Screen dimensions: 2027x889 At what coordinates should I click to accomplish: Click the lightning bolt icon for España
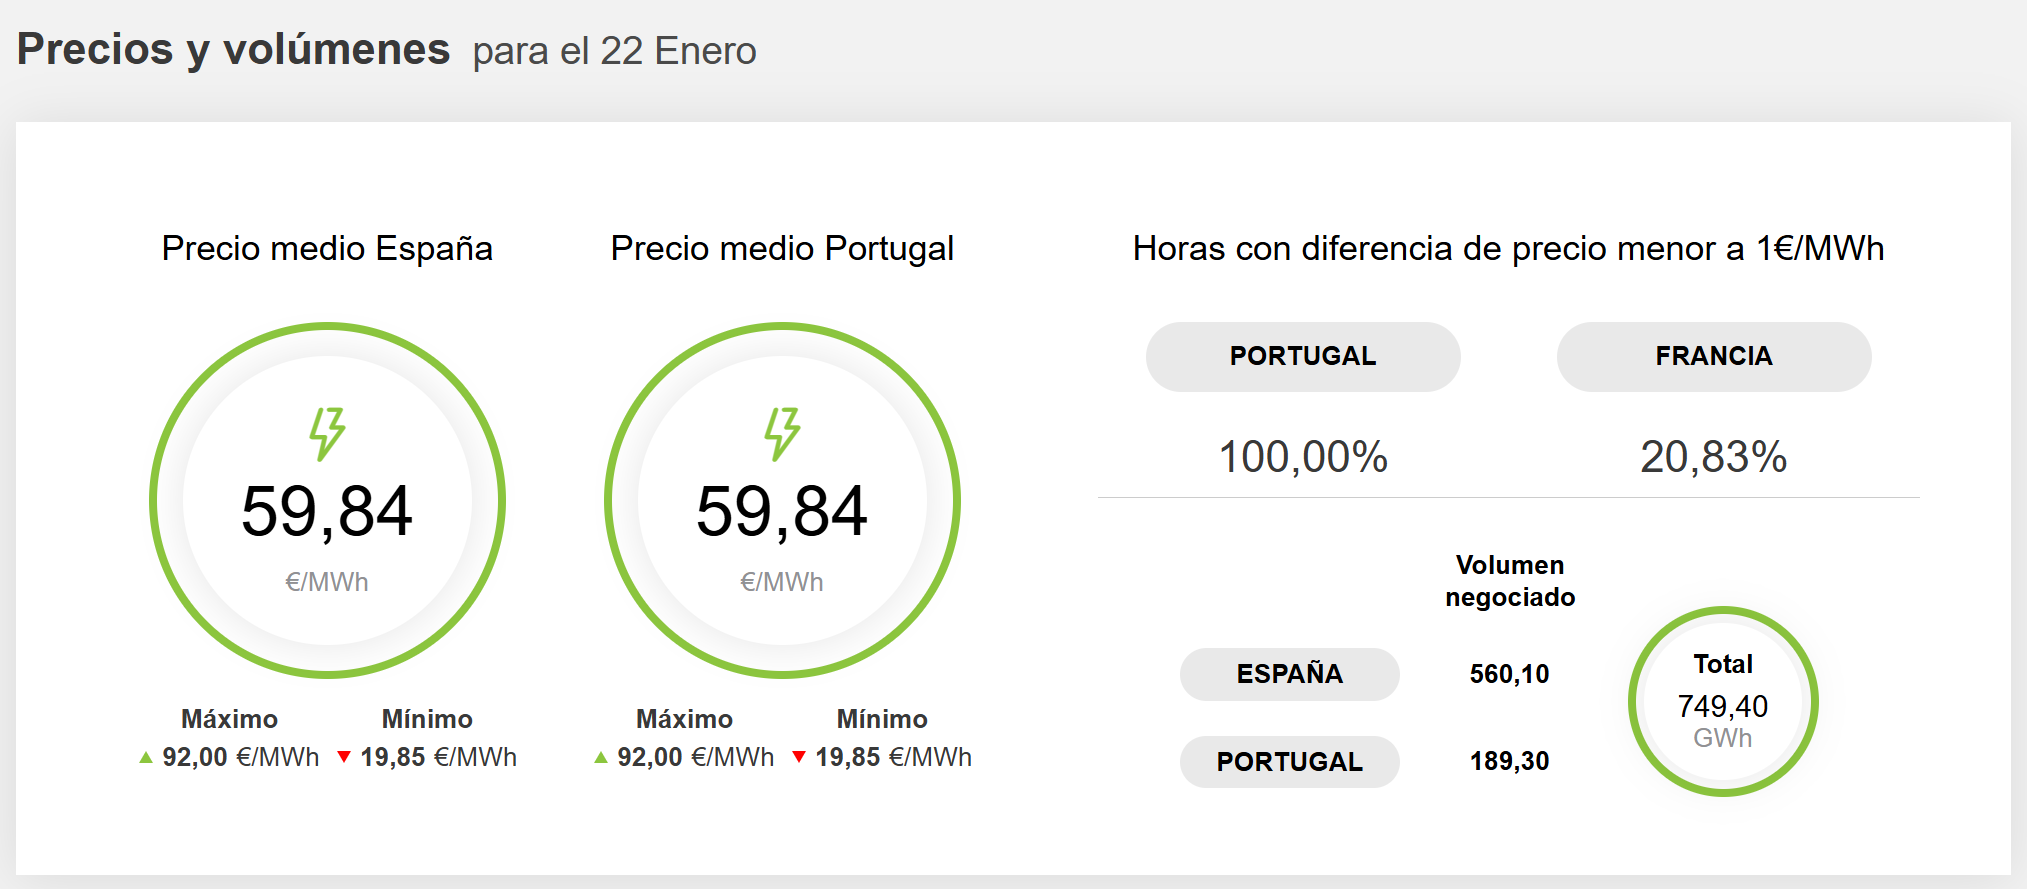coord(327,433)
